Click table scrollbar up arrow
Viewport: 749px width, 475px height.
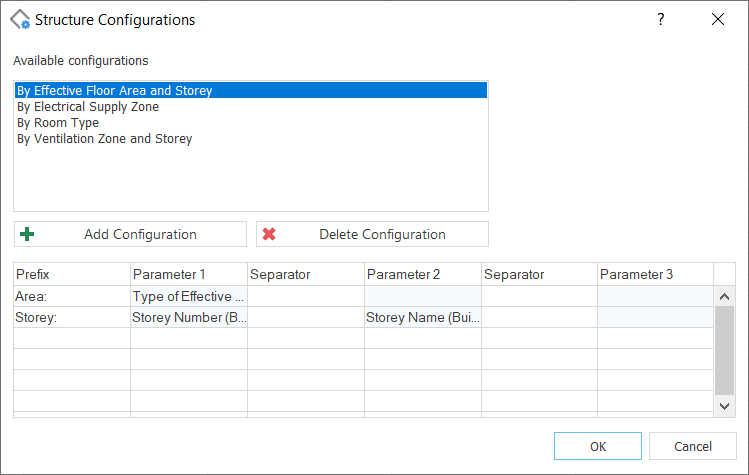724,297
